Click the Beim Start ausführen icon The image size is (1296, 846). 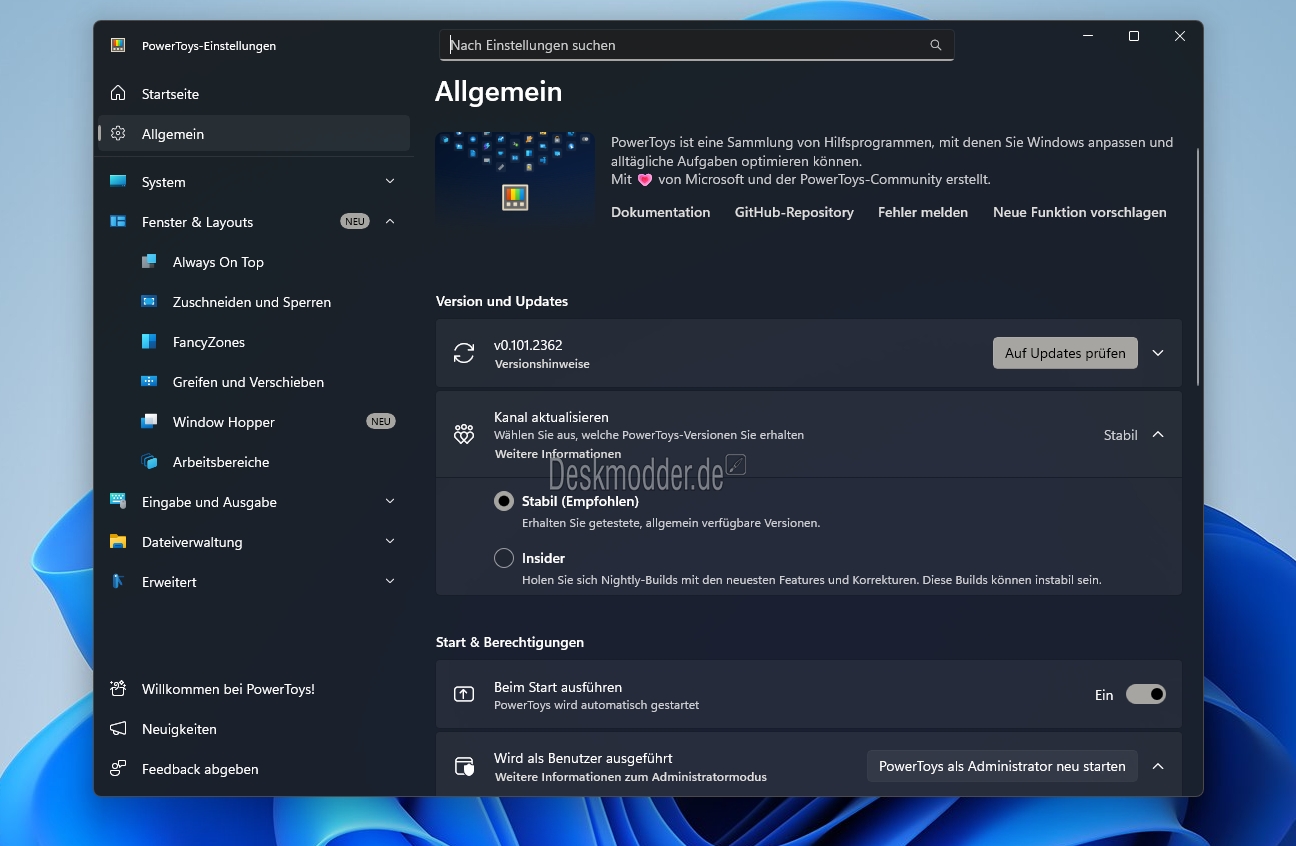(464, 694)
